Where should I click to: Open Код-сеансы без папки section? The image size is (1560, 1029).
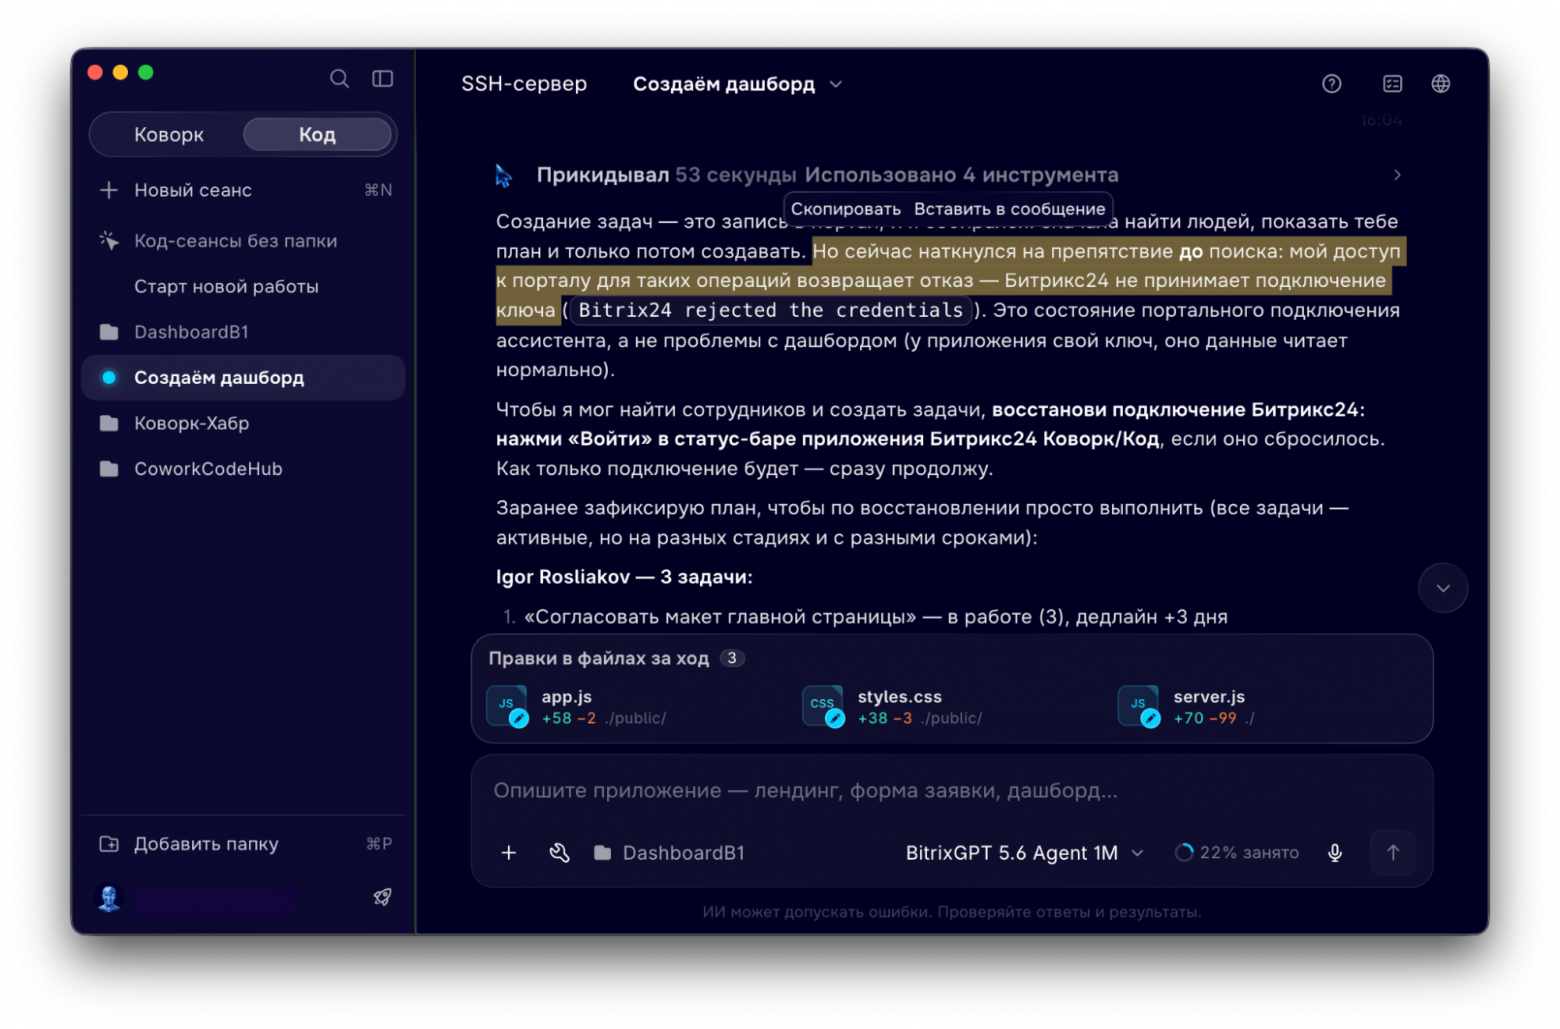(244, 241)
